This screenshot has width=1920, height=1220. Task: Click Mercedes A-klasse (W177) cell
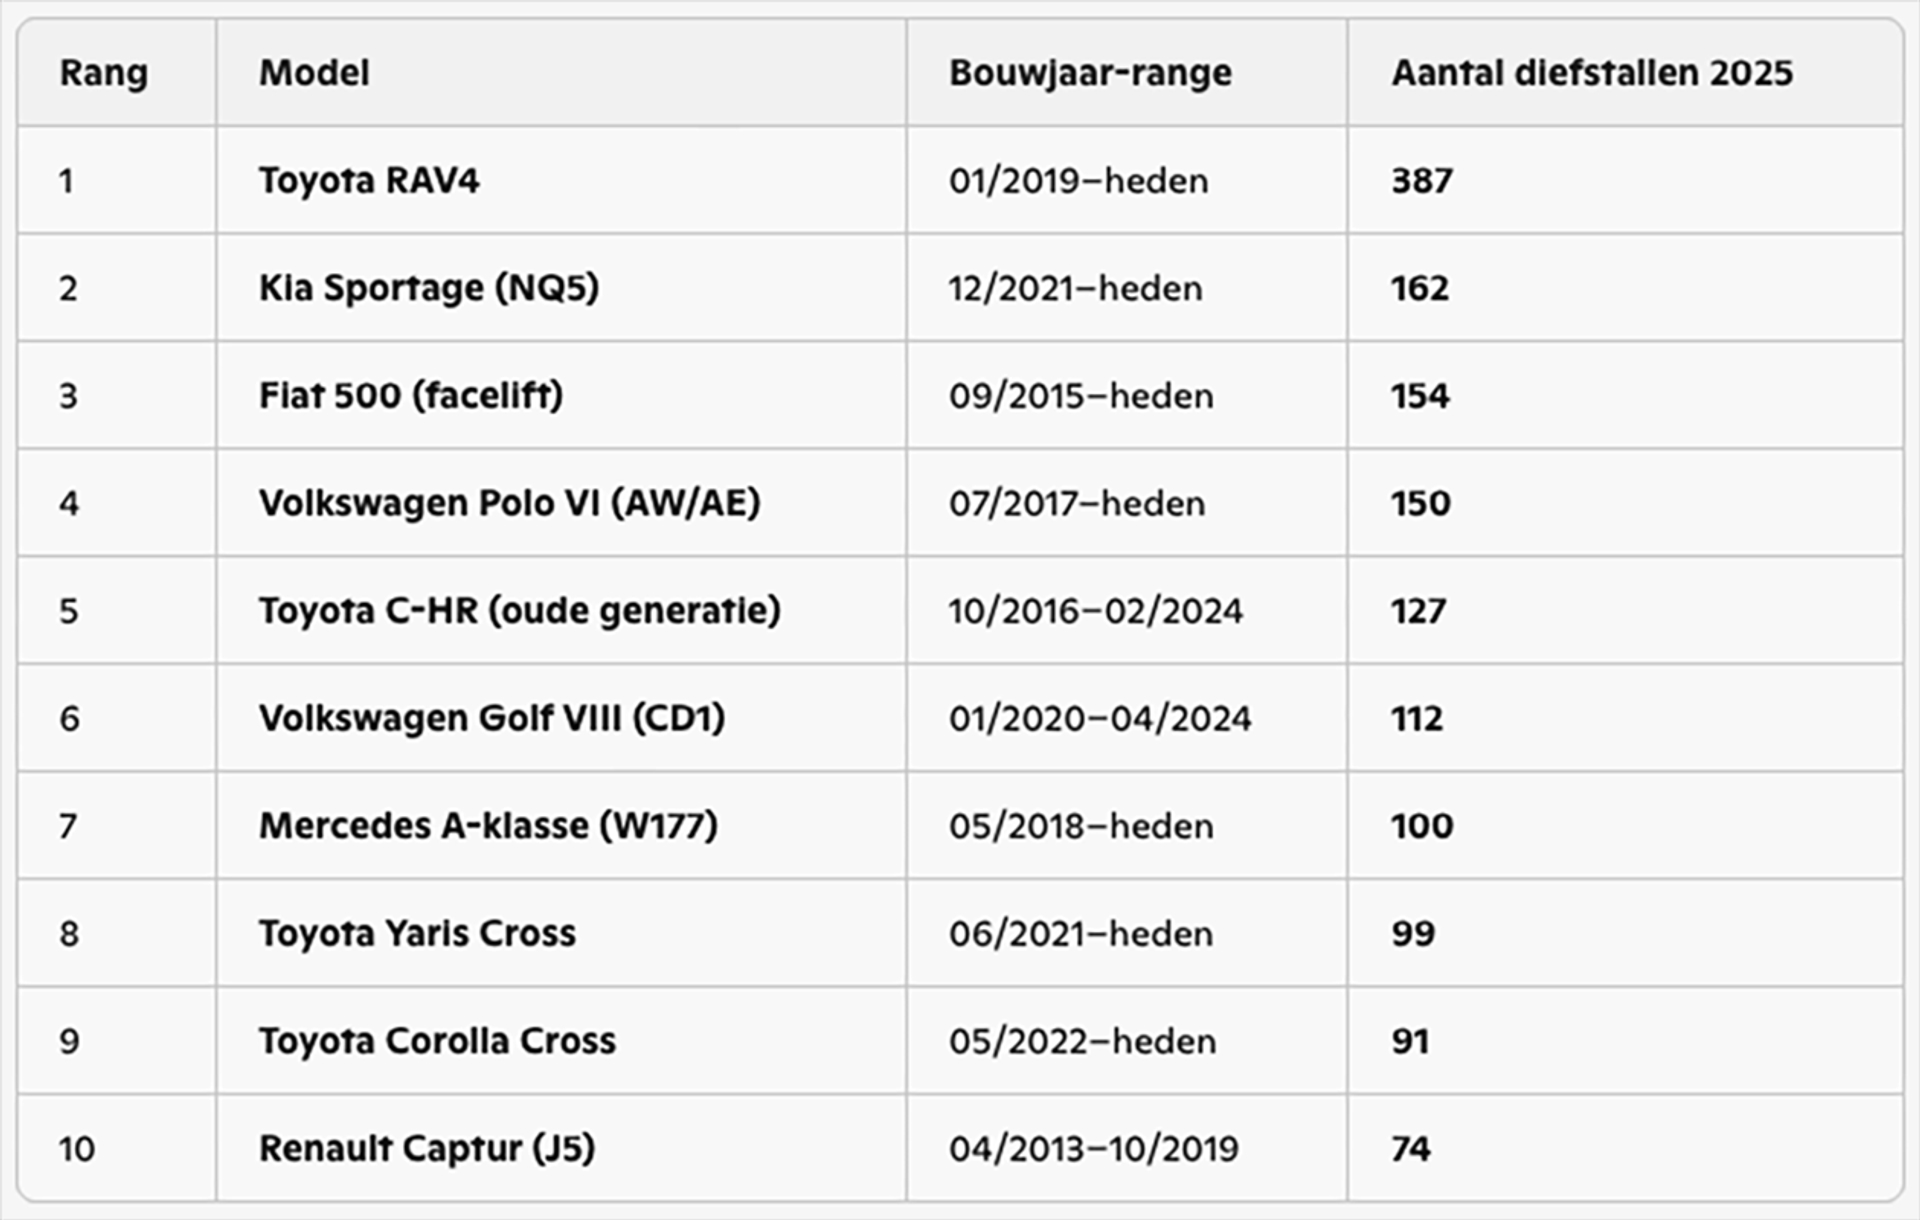(488, 826)
